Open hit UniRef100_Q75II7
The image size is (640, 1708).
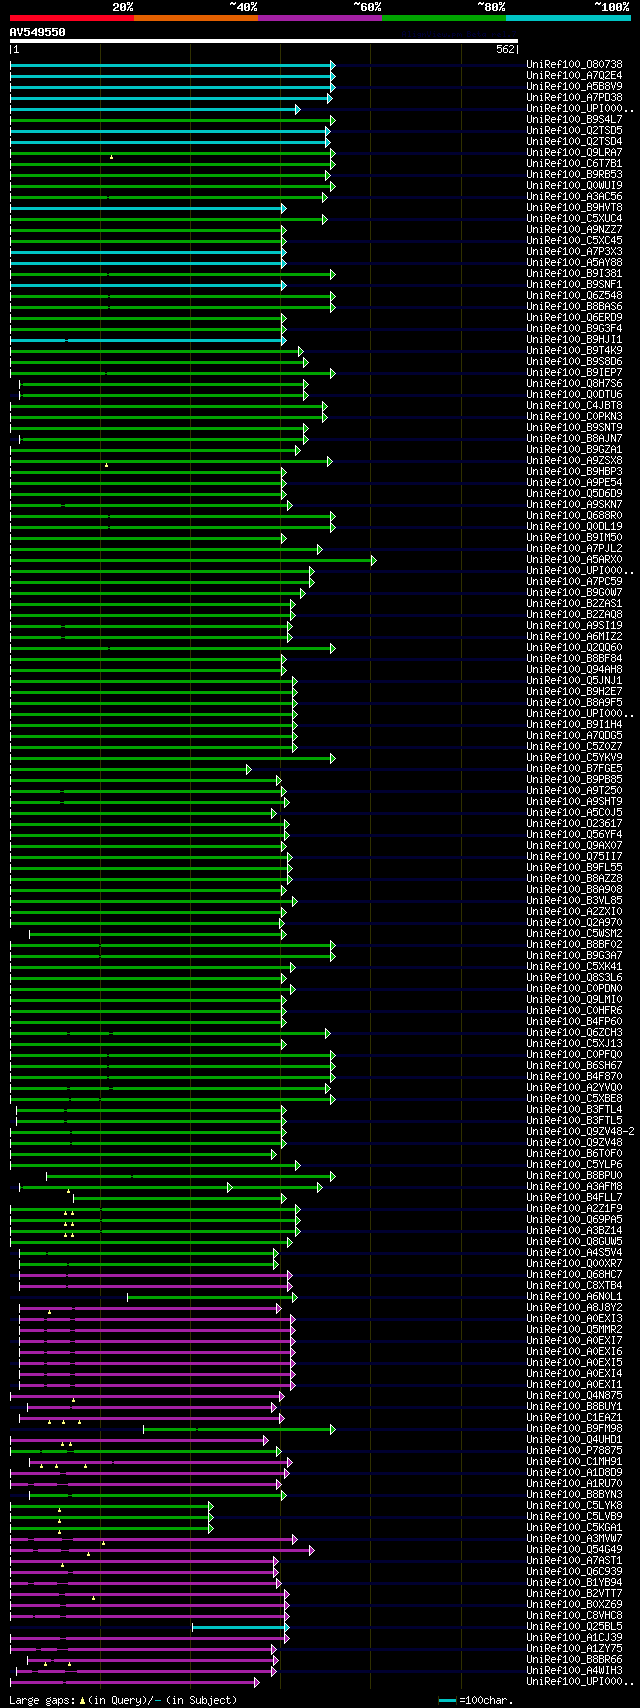pyautogui.click(x=574, y=857)
